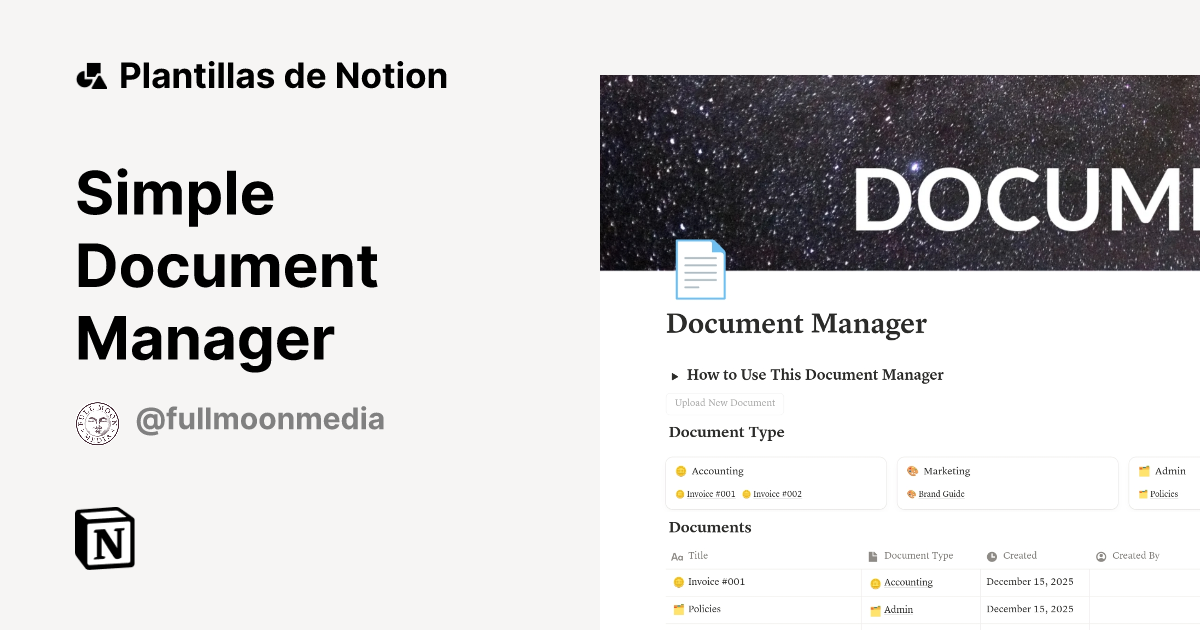Open the @fullmoonmedia profile link
The height and width of the screenshot is (630, 1200).
click(259, 419)
